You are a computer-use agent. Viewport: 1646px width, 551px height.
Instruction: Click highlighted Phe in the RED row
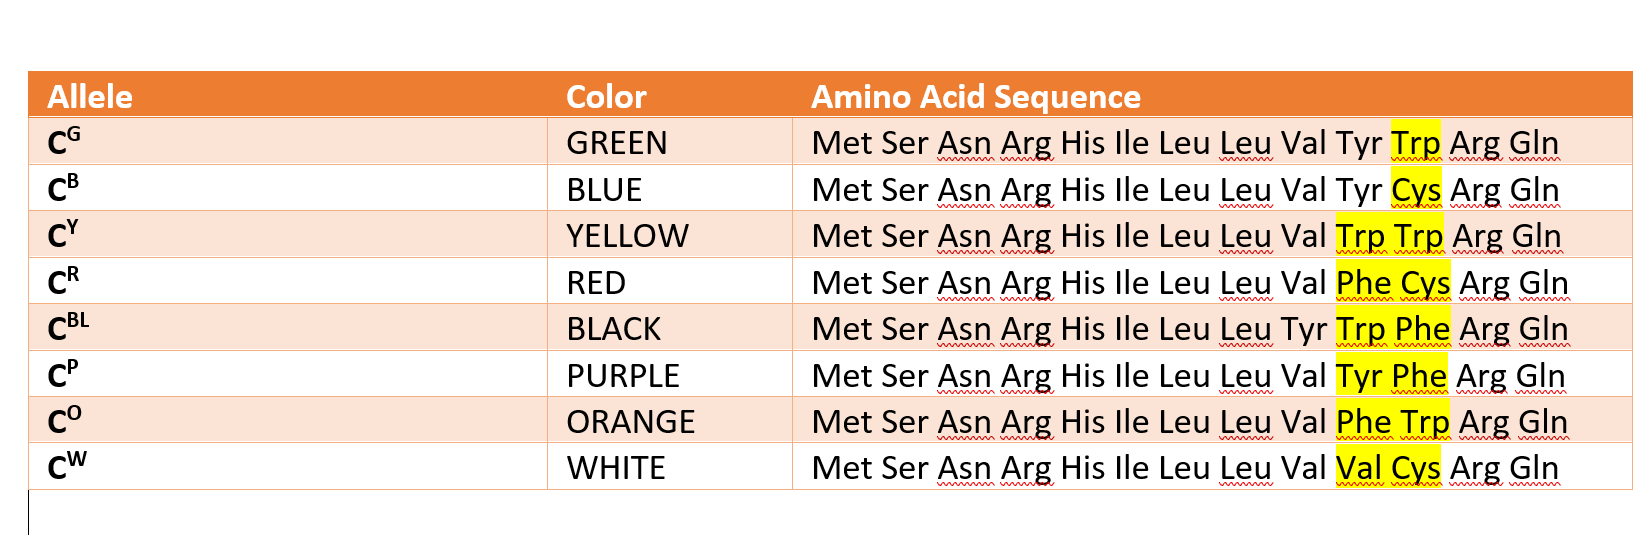(1363, 283)
